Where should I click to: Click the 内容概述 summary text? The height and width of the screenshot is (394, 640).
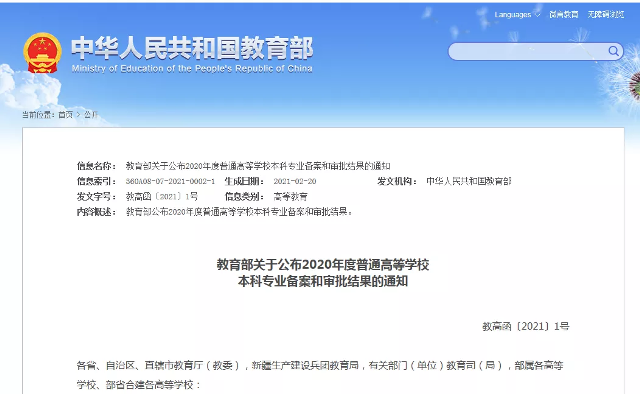coord(239,212)
